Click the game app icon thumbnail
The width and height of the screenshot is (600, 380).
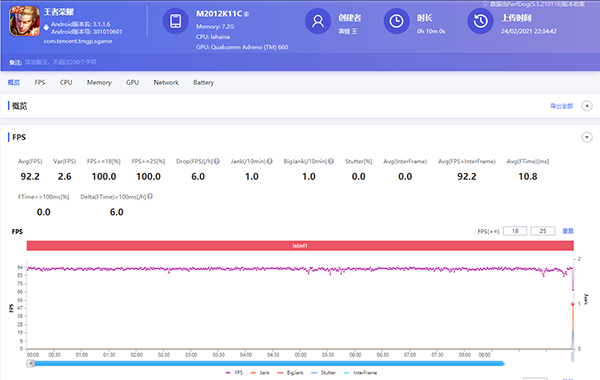(x=24, y=21)
